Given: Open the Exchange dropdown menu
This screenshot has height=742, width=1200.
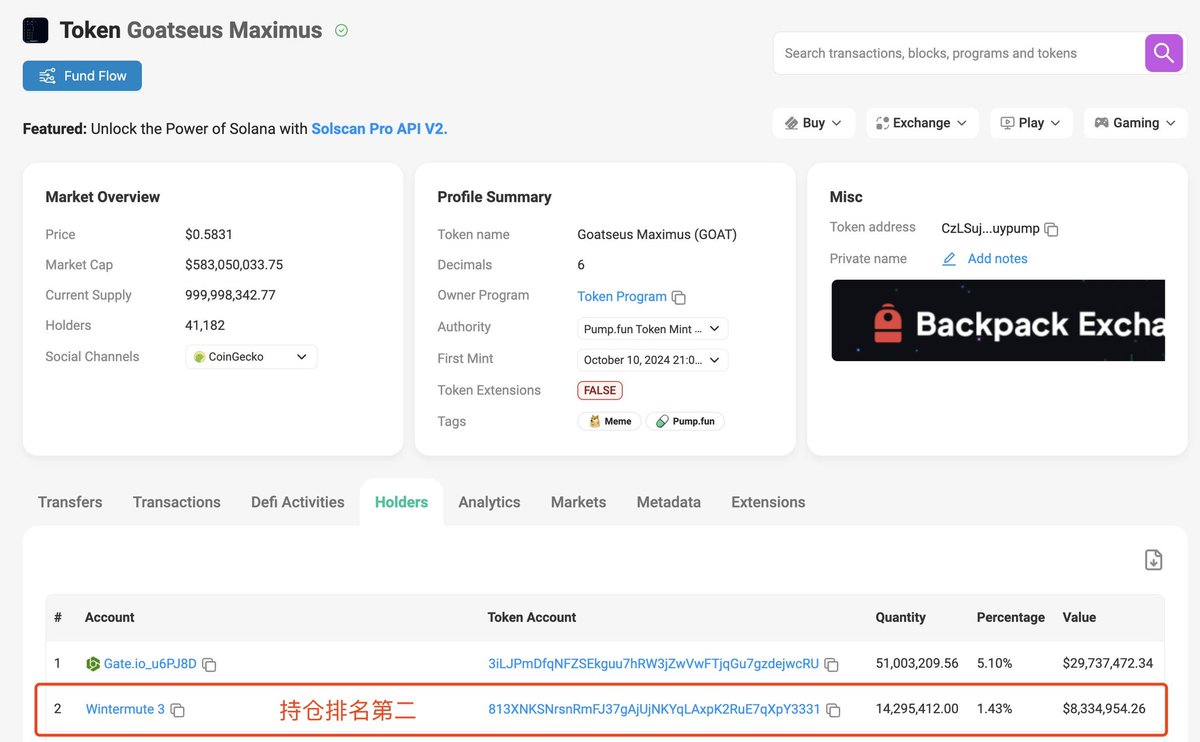Looking at the screenshot, I should click(x=922, y=123).
